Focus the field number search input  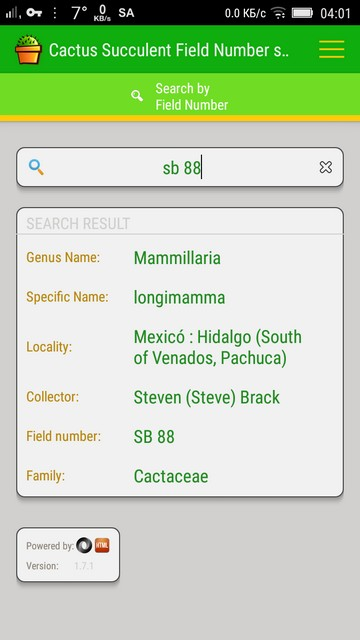(180, 167)
